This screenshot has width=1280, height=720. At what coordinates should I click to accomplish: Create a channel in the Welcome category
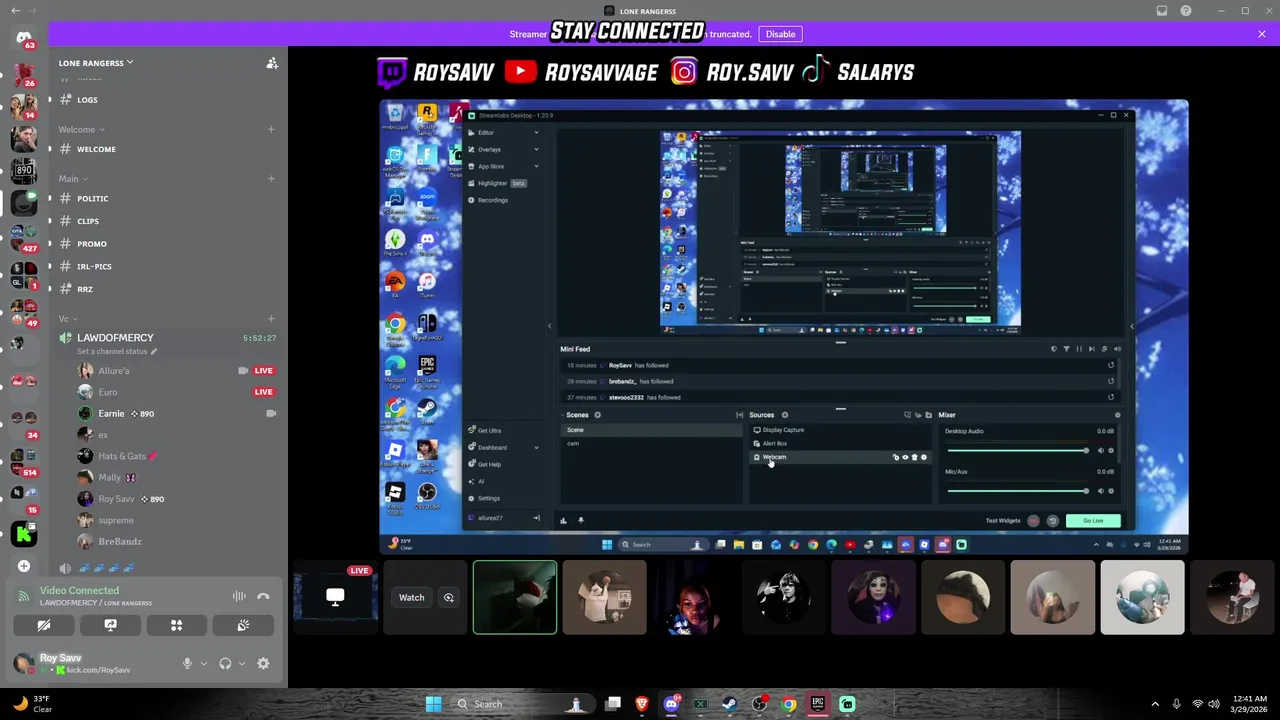point(271,129)
